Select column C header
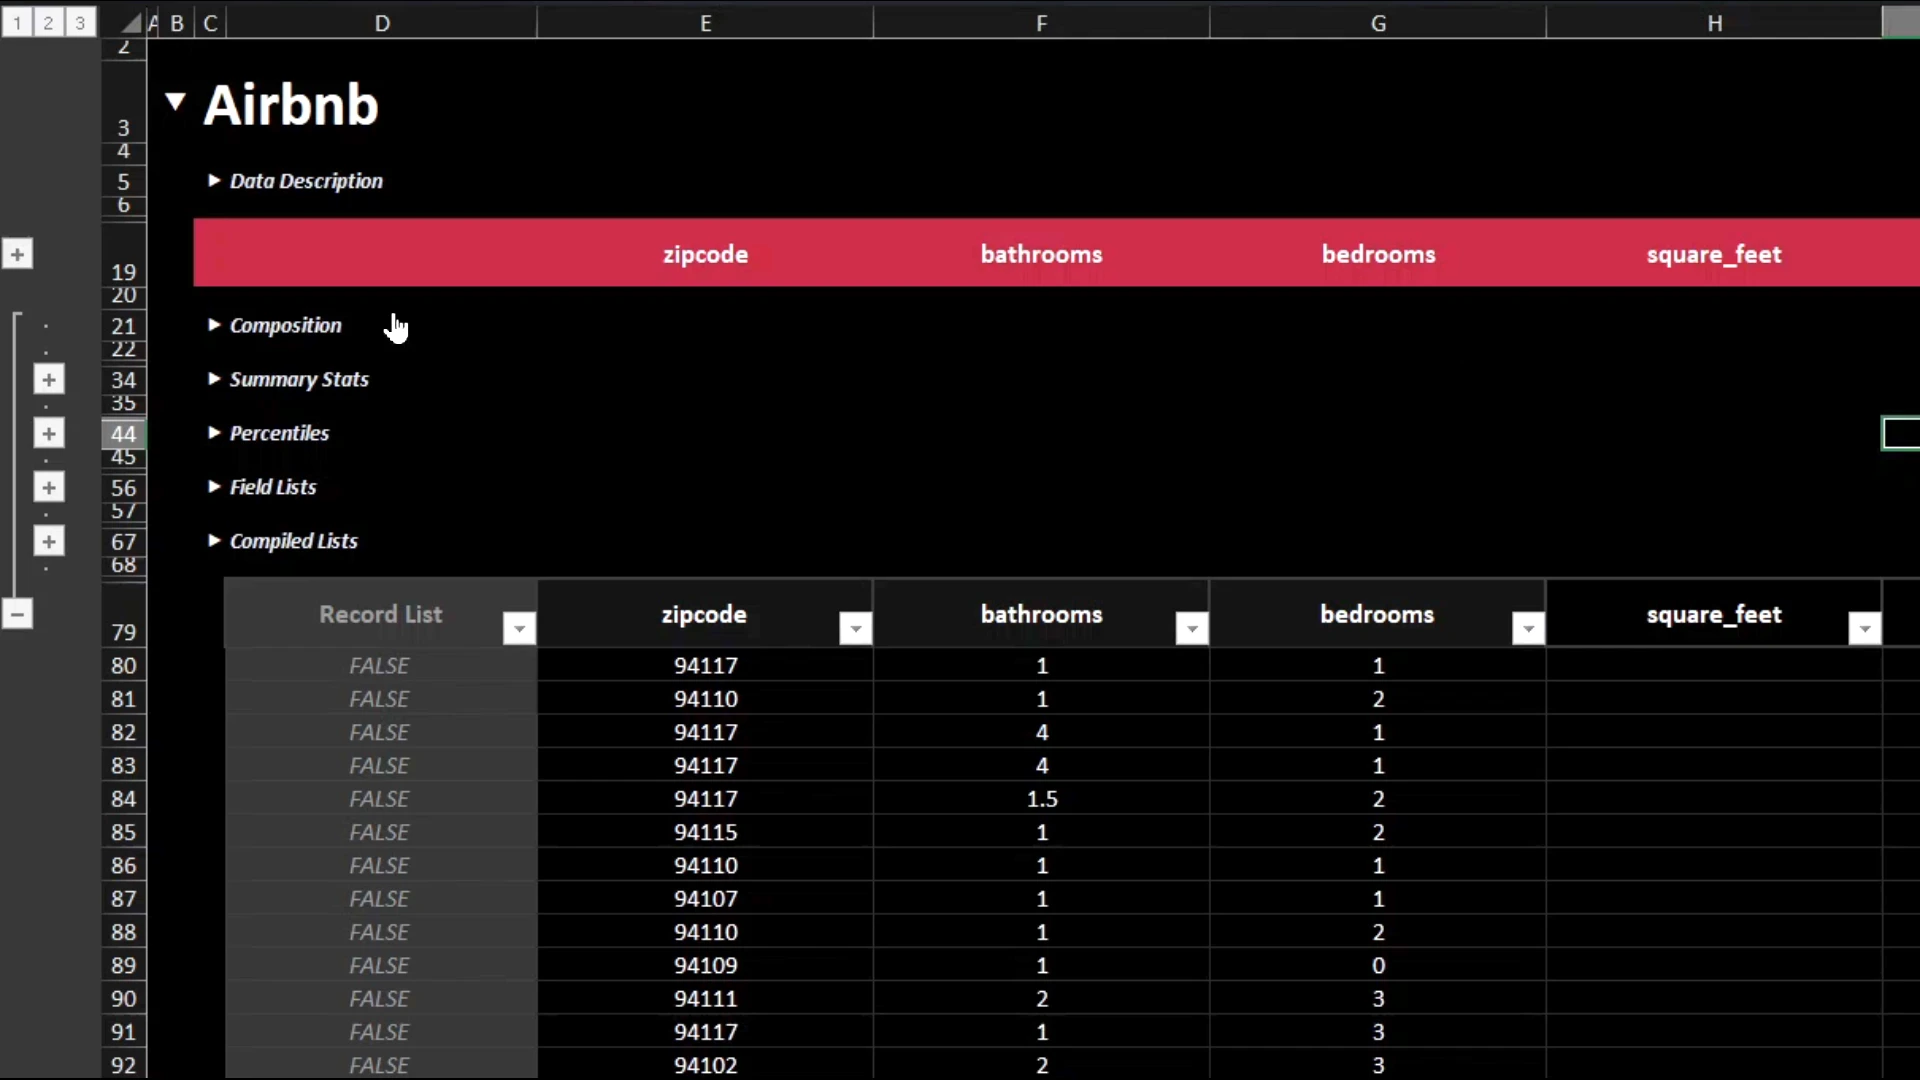This screenshot has height=1080, width=1920. click(210, 23)
